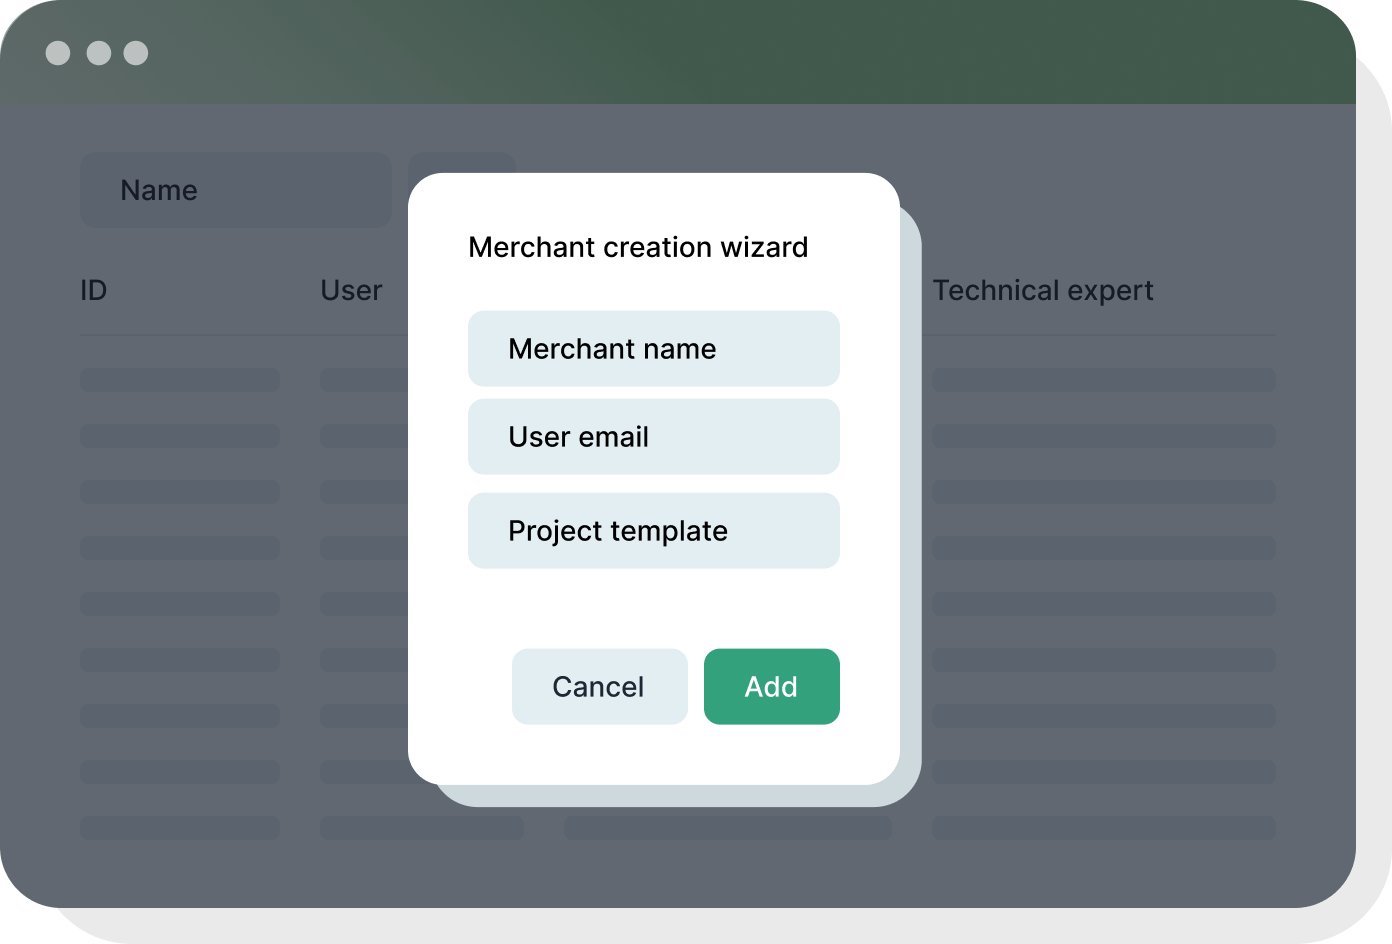1392x944 pixels.
Task: Click the User column header
Action: tap(351, 291)
